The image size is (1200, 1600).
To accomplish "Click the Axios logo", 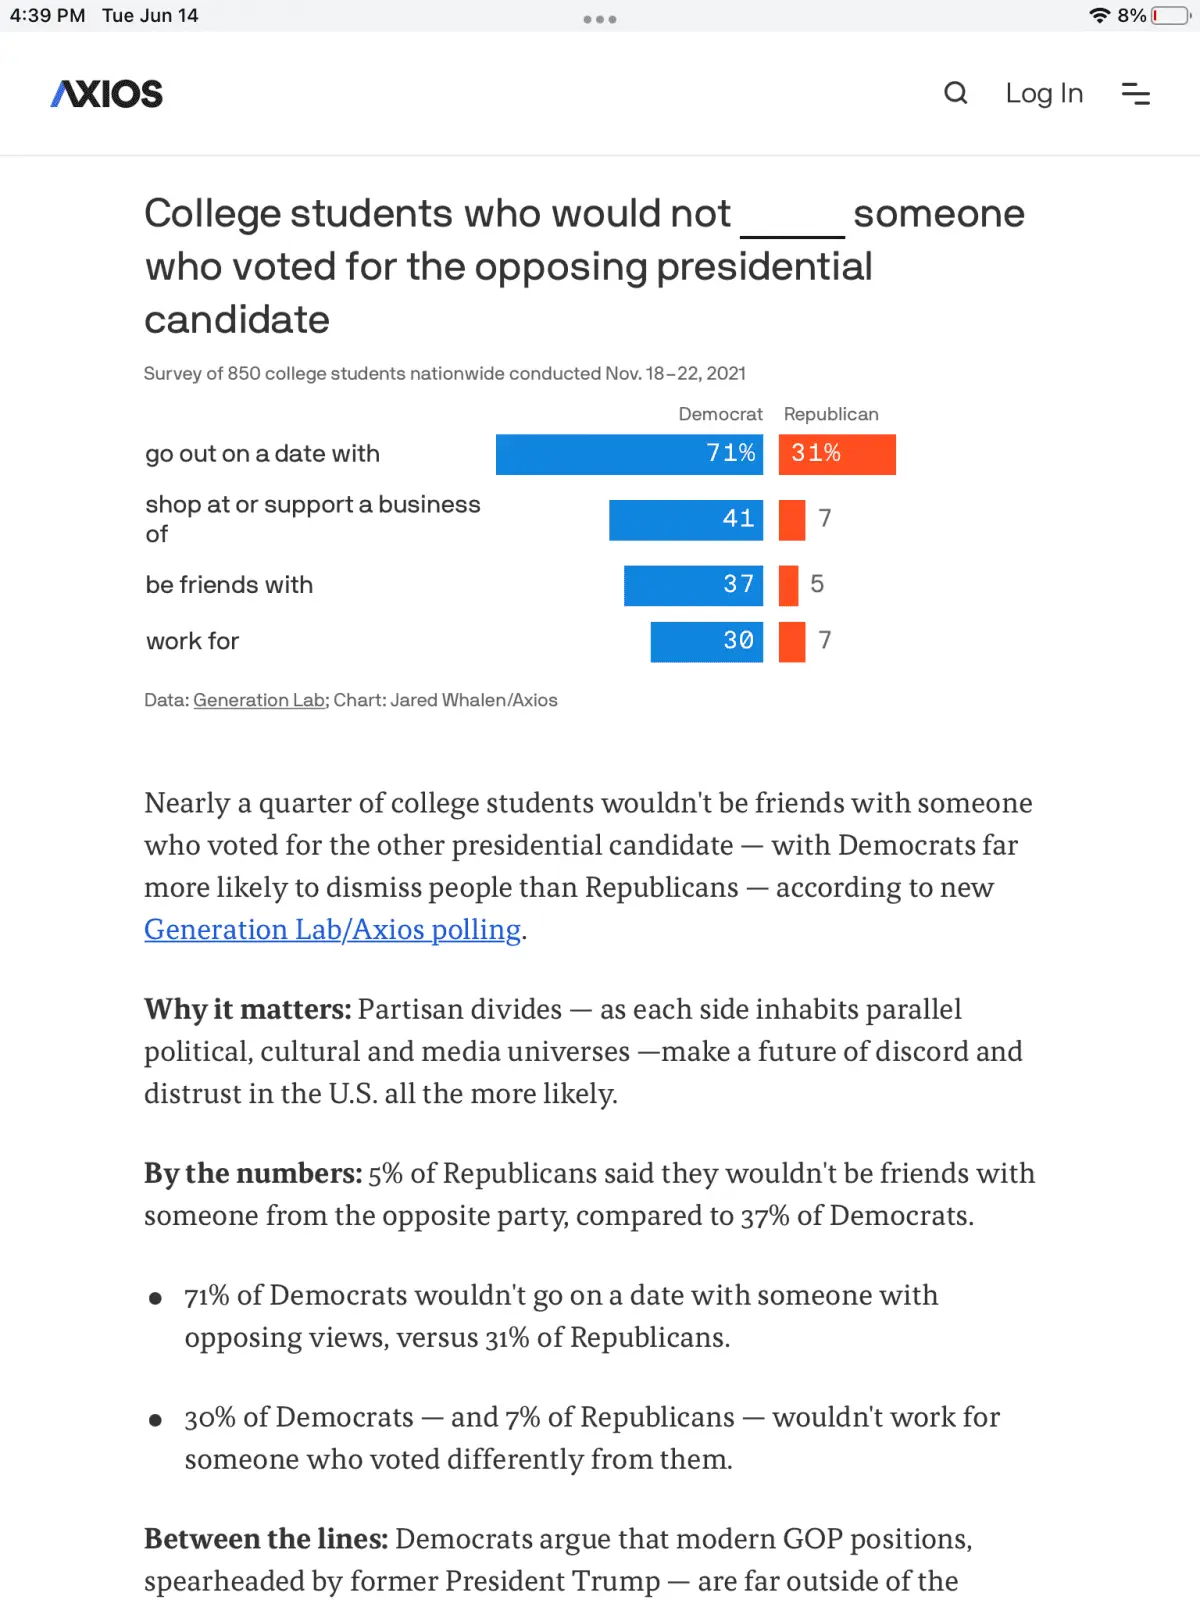I will [107, 94].
